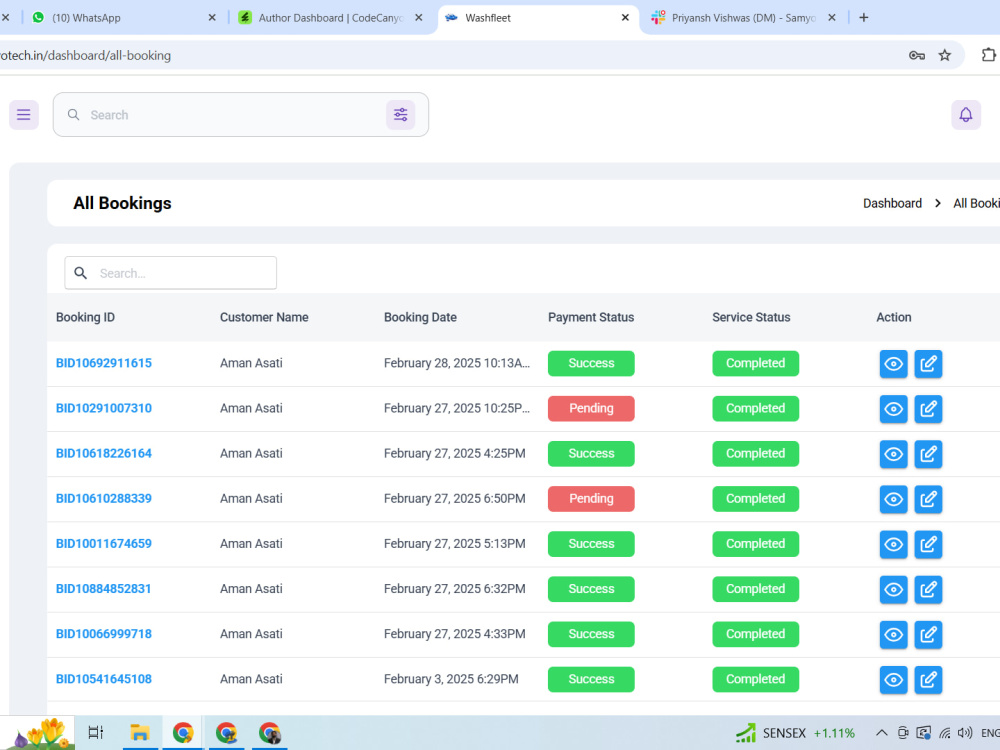Edit booking BID10618226164
This screenshot has height=750, width=1000.
coord(928,454)
